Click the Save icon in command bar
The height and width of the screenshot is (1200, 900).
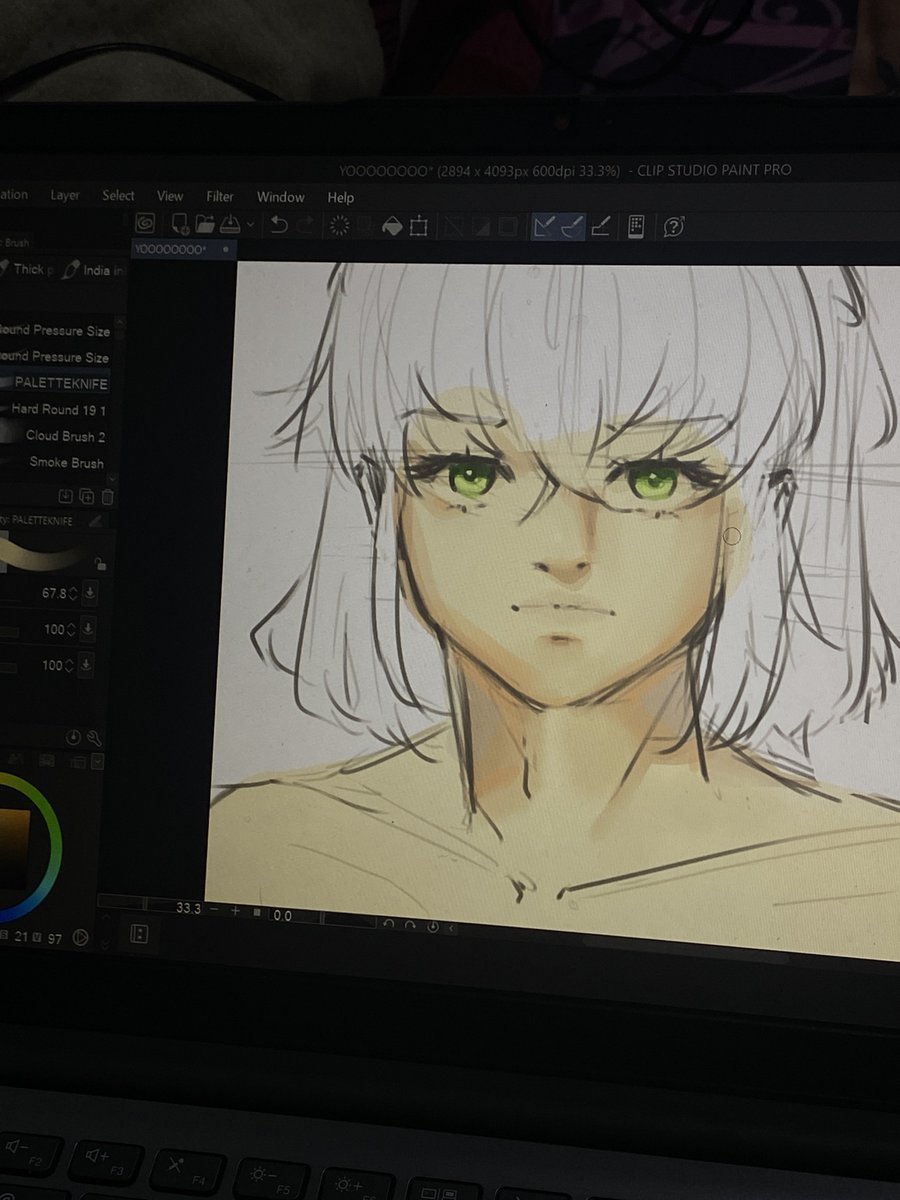230,224
